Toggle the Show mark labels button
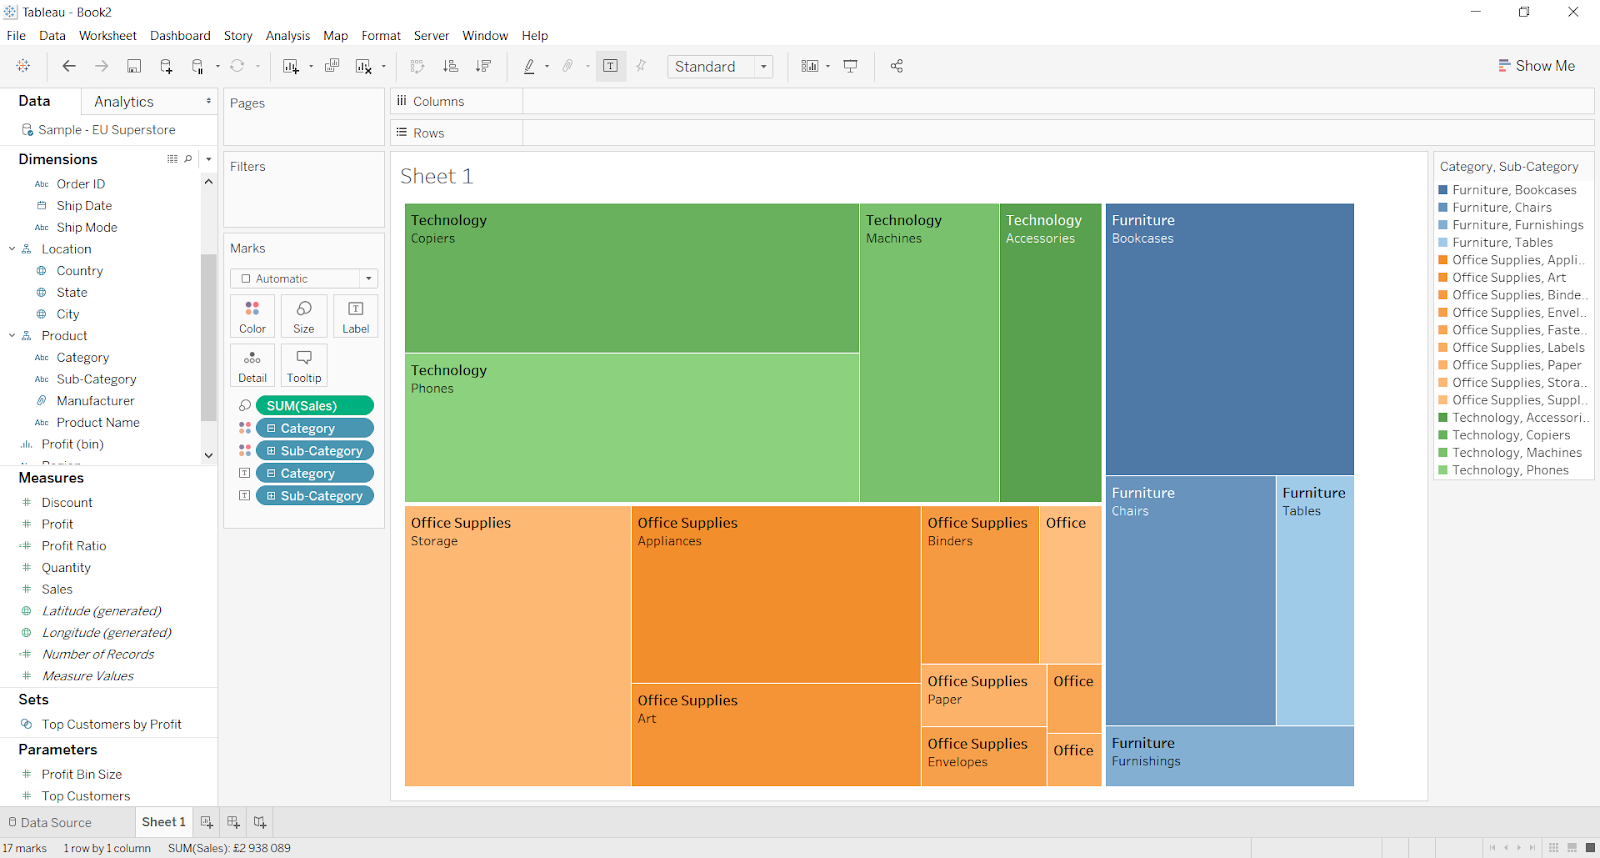 610,66
